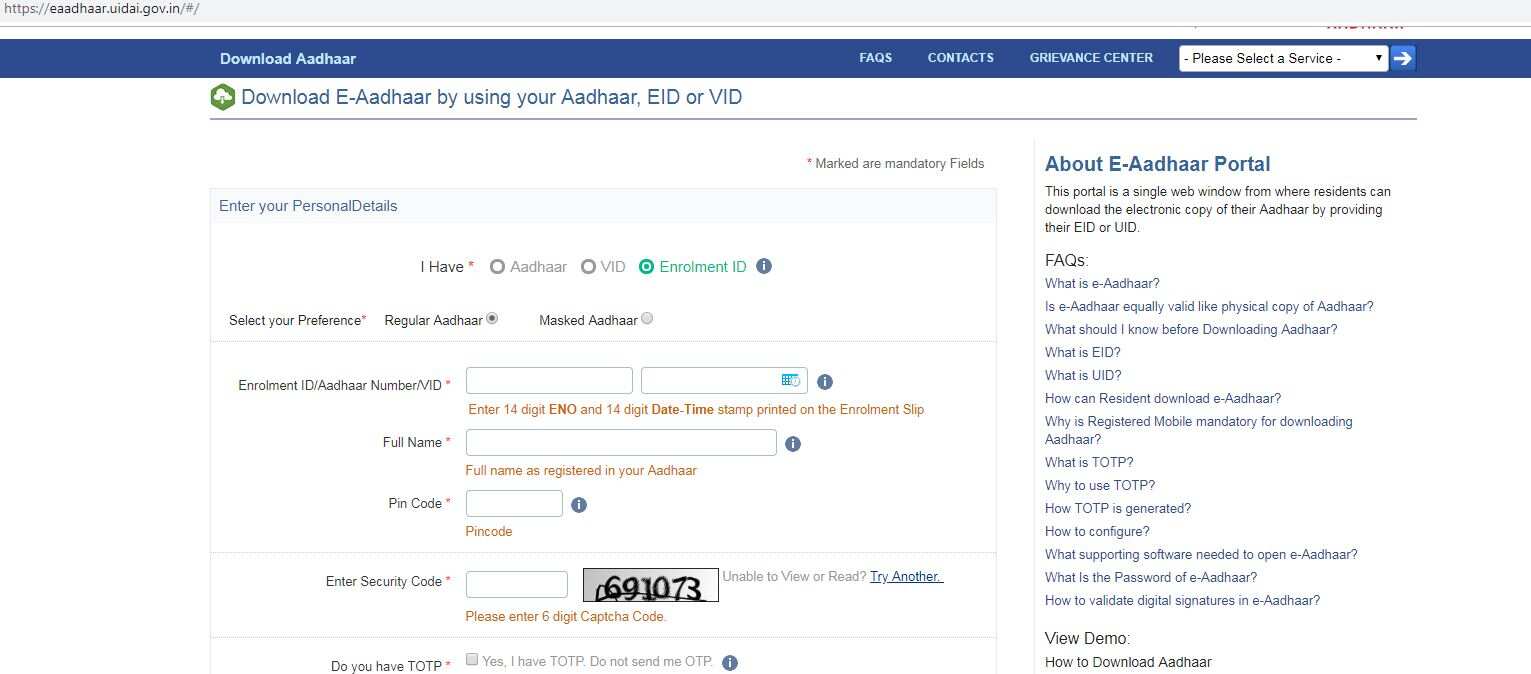Open 'What is TOTP?' FAQ link

[1089, 462]
